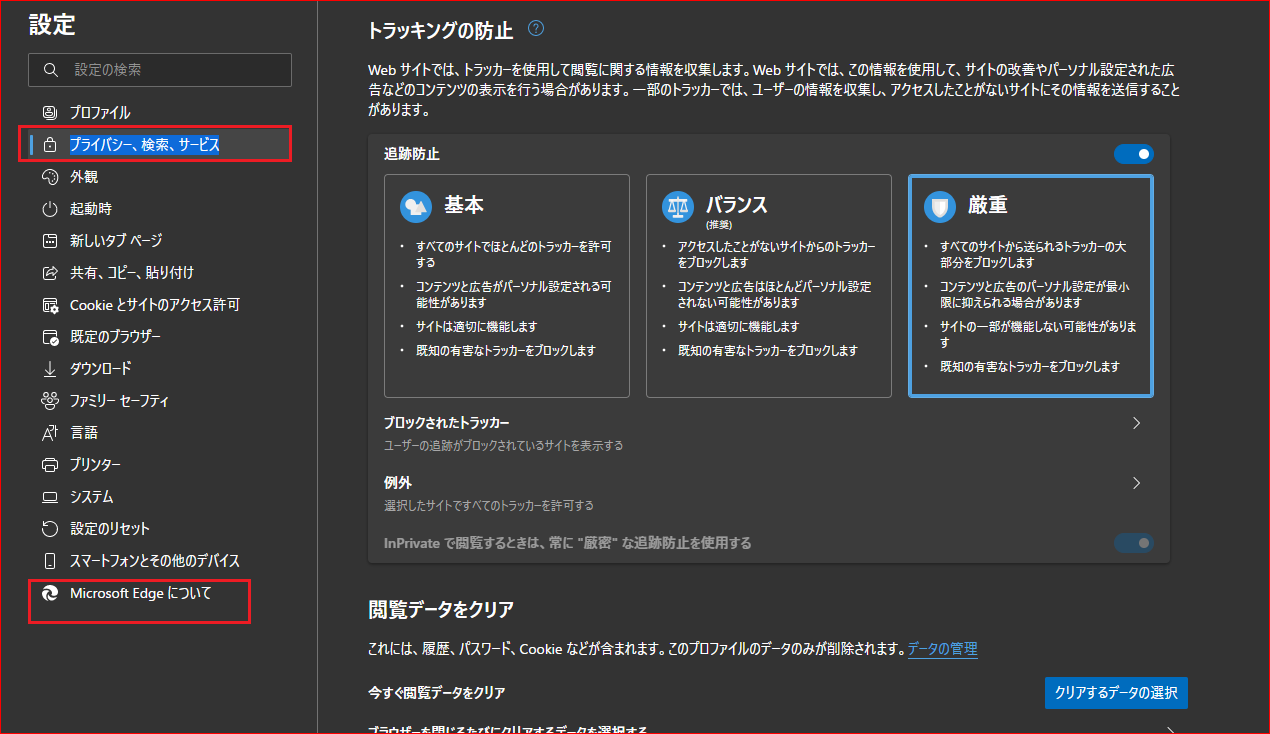The height and width of the screenshot is (734, 1270).
Task: Click the クリアするデータの選択 button
Action: pos(1116,692)
